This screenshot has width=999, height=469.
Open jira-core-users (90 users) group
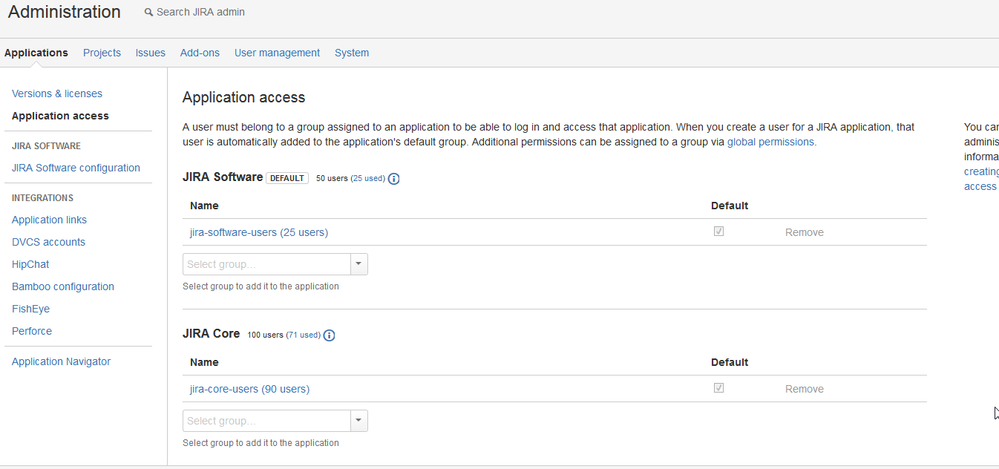(250, 389)
